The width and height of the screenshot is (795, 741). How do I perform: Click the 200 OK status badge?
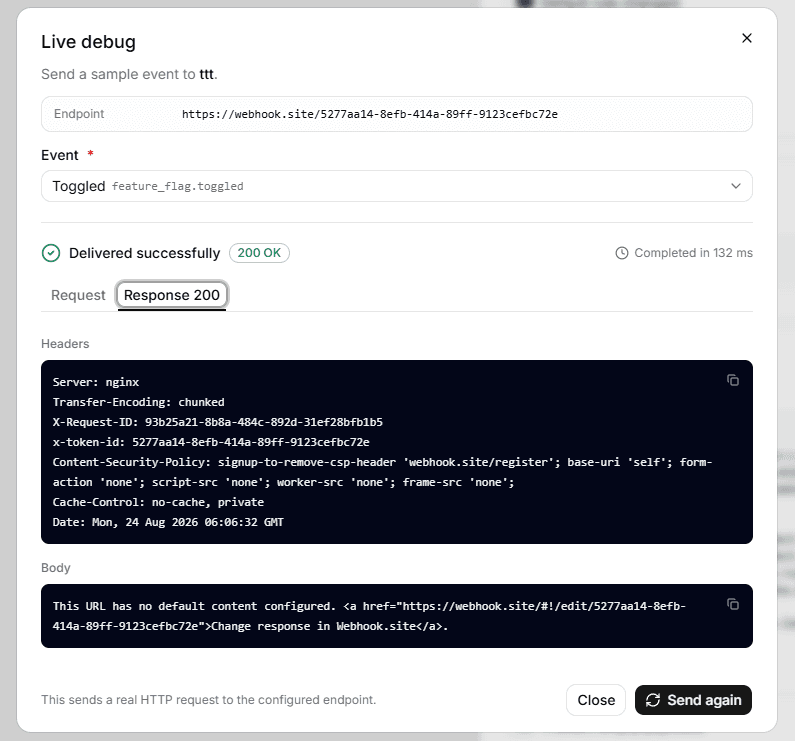click(259, 253)
